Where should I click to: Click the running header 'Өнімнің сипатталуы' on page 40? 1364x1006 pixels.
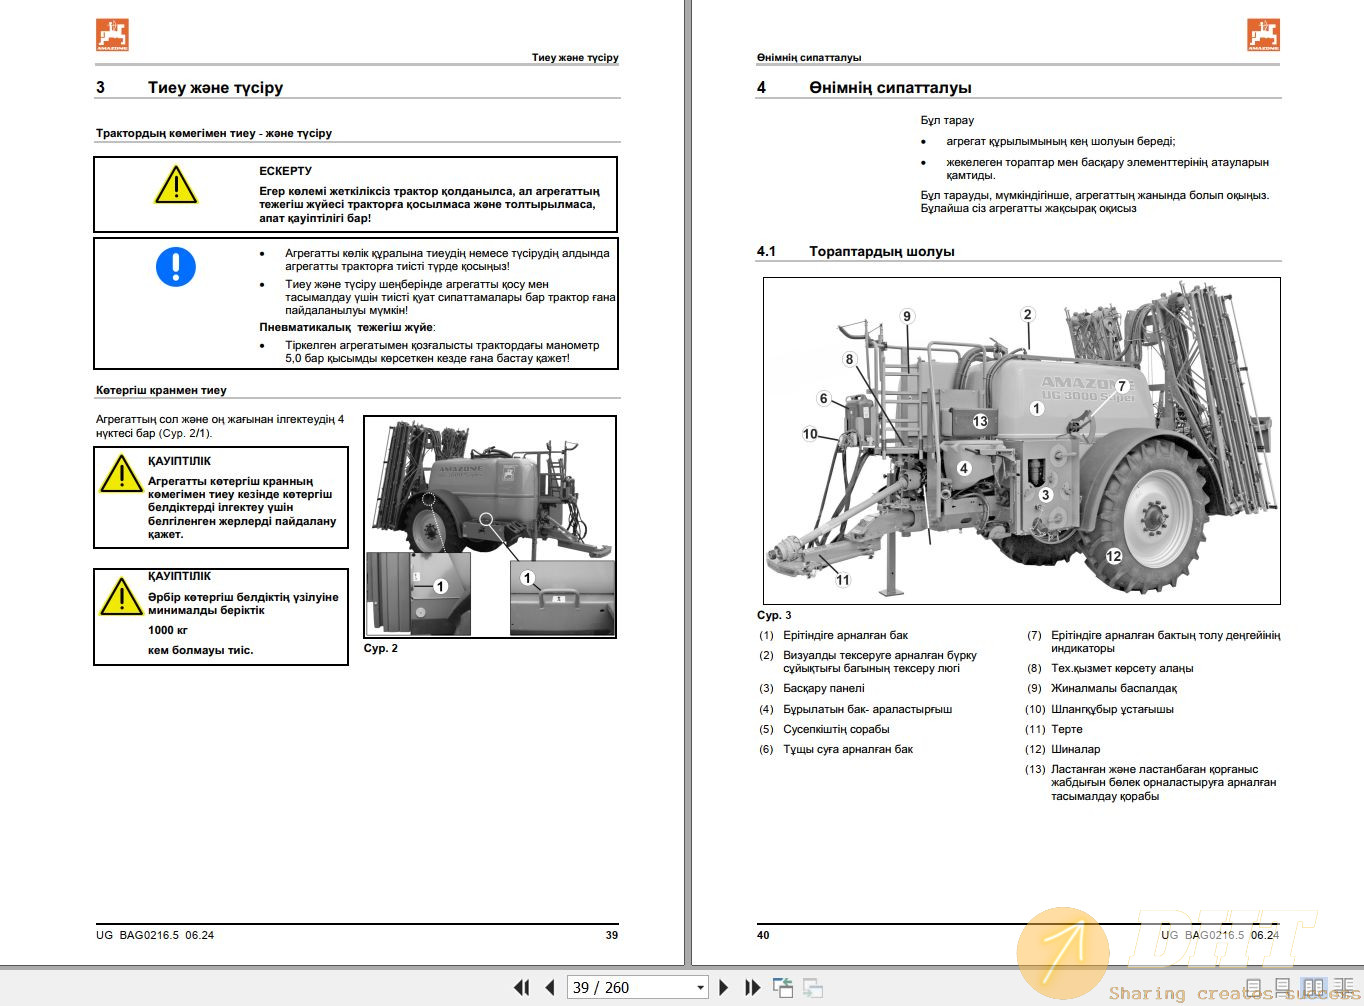coord(809,57)
